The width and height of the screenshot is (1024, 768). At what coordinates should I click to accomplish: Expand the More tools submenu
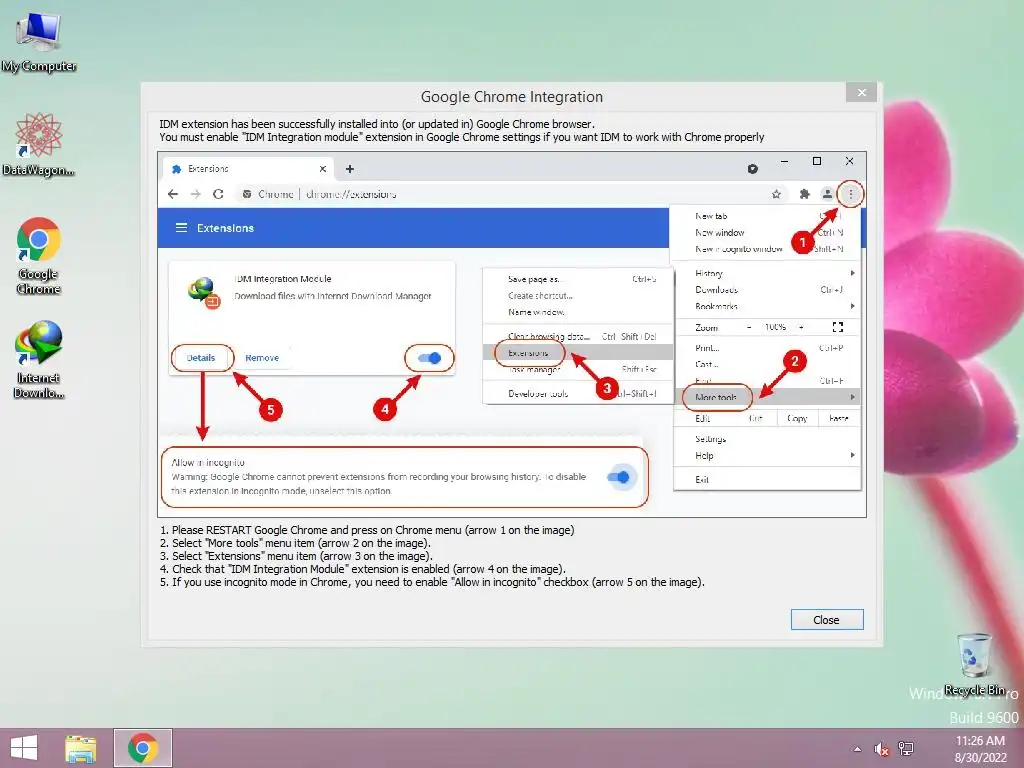coord(767,397)
